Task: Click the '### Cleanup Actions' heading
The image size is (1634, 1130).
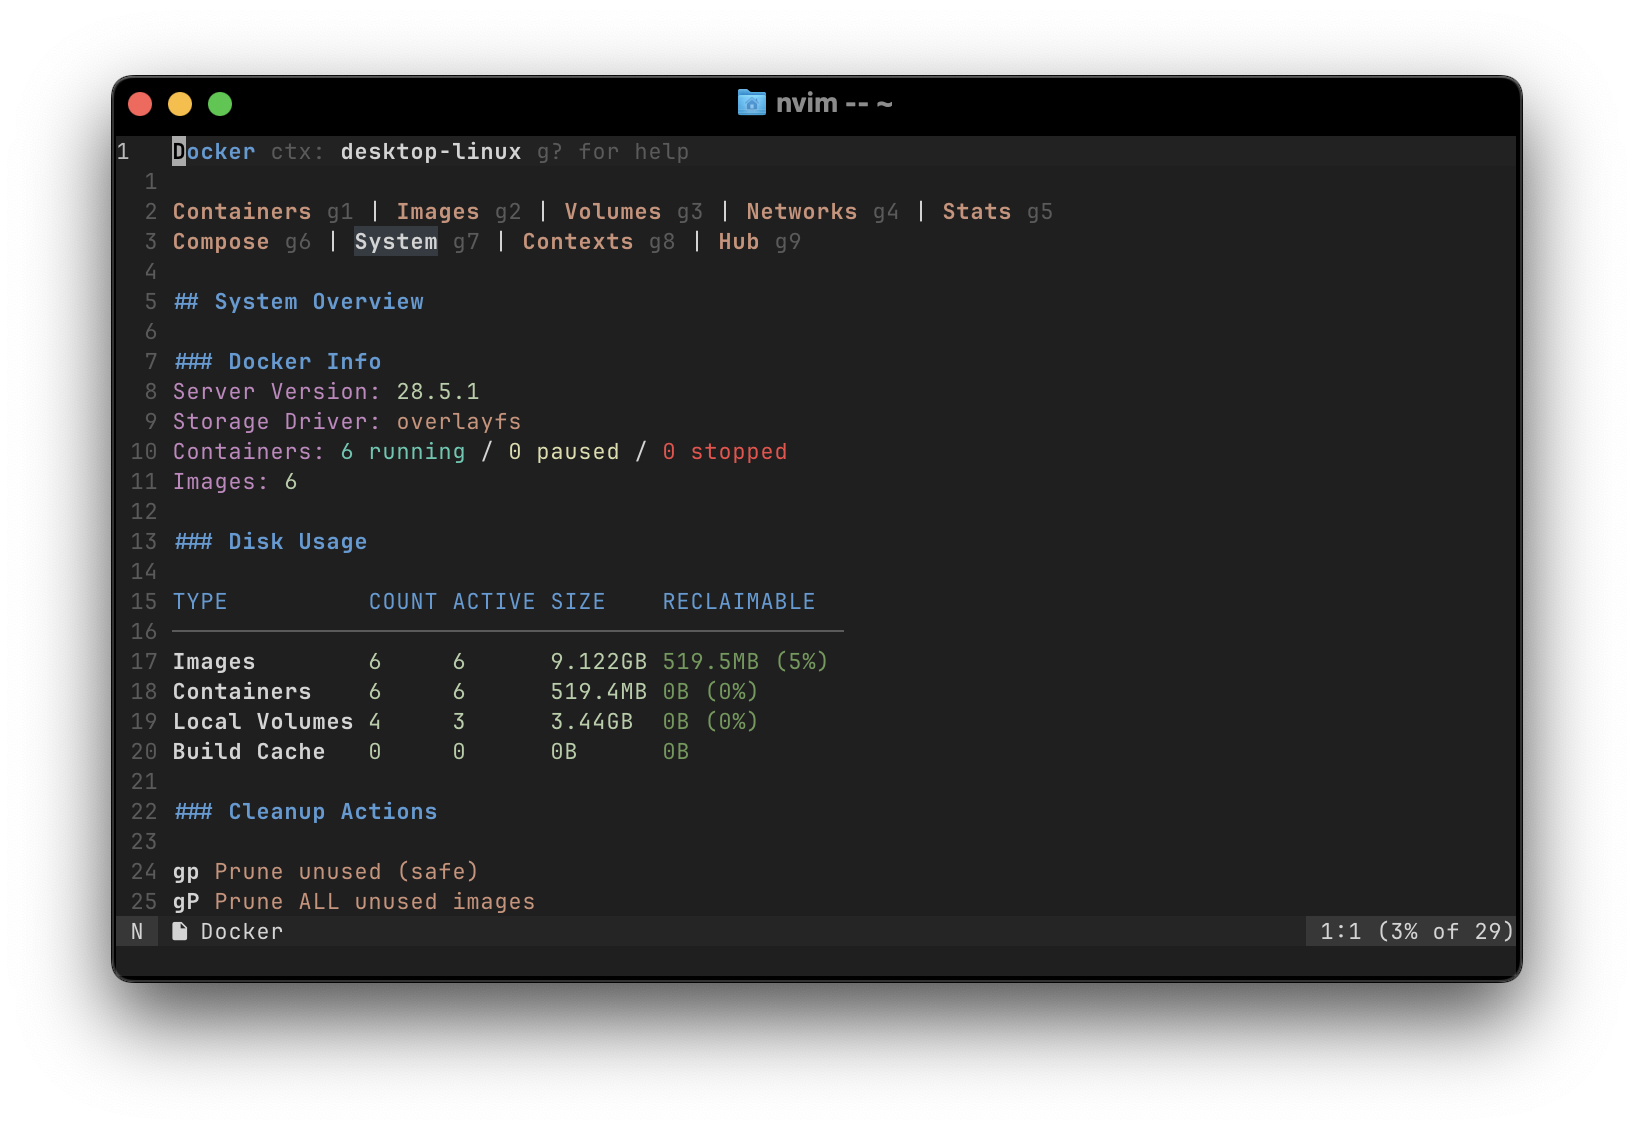Action: [305, 812]
